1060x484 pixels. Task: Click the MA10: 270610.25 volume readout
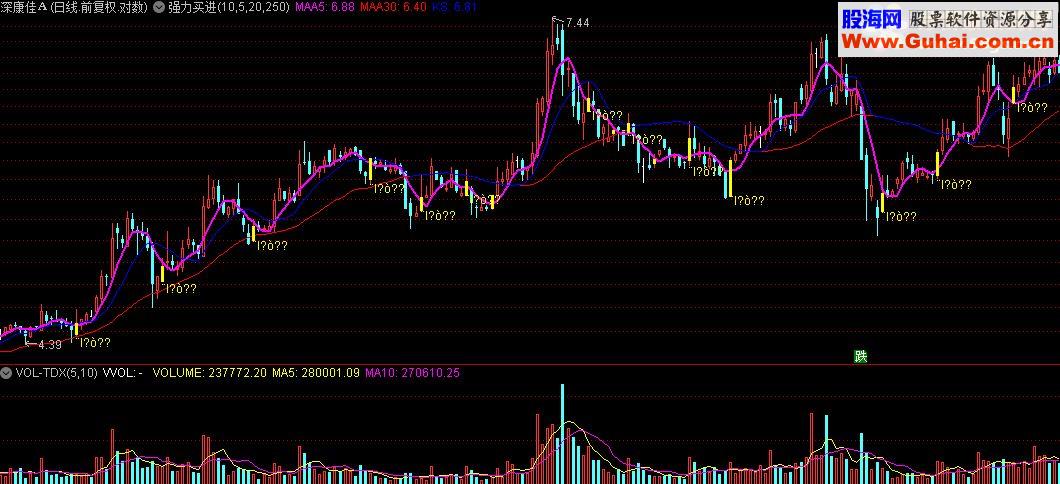412,372
